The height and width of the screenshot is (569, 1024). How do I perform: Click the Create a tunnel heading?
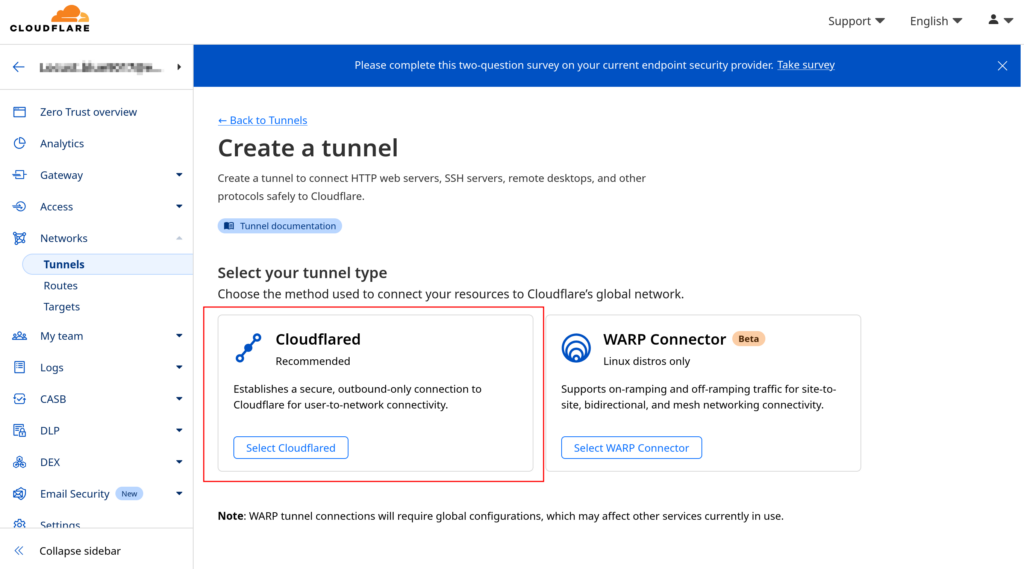pyautogui.click(x=308, y=148)
